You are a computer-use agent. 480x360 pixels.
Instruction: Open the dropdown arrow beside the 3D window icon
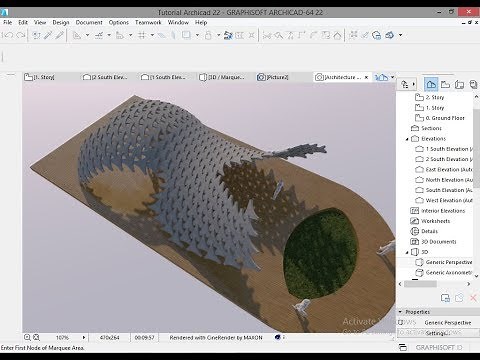400,35
